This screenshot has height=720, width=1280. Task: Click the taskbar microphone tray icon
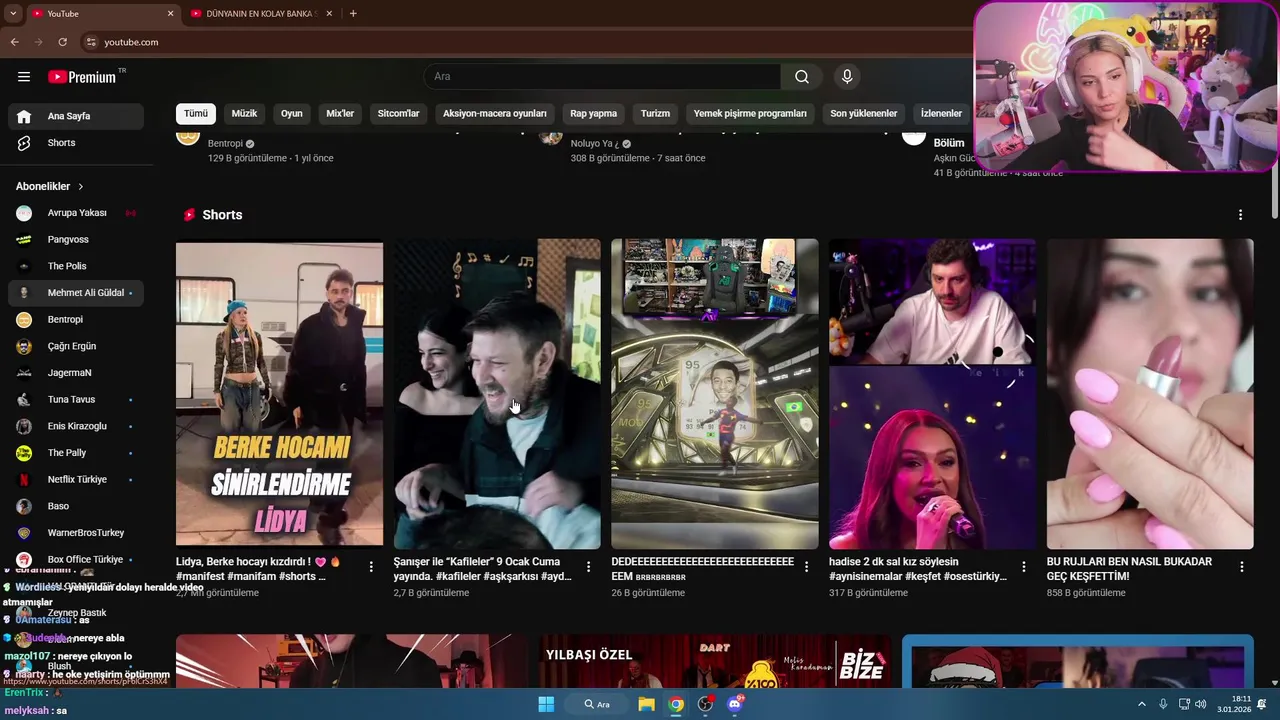[1162, 704]
